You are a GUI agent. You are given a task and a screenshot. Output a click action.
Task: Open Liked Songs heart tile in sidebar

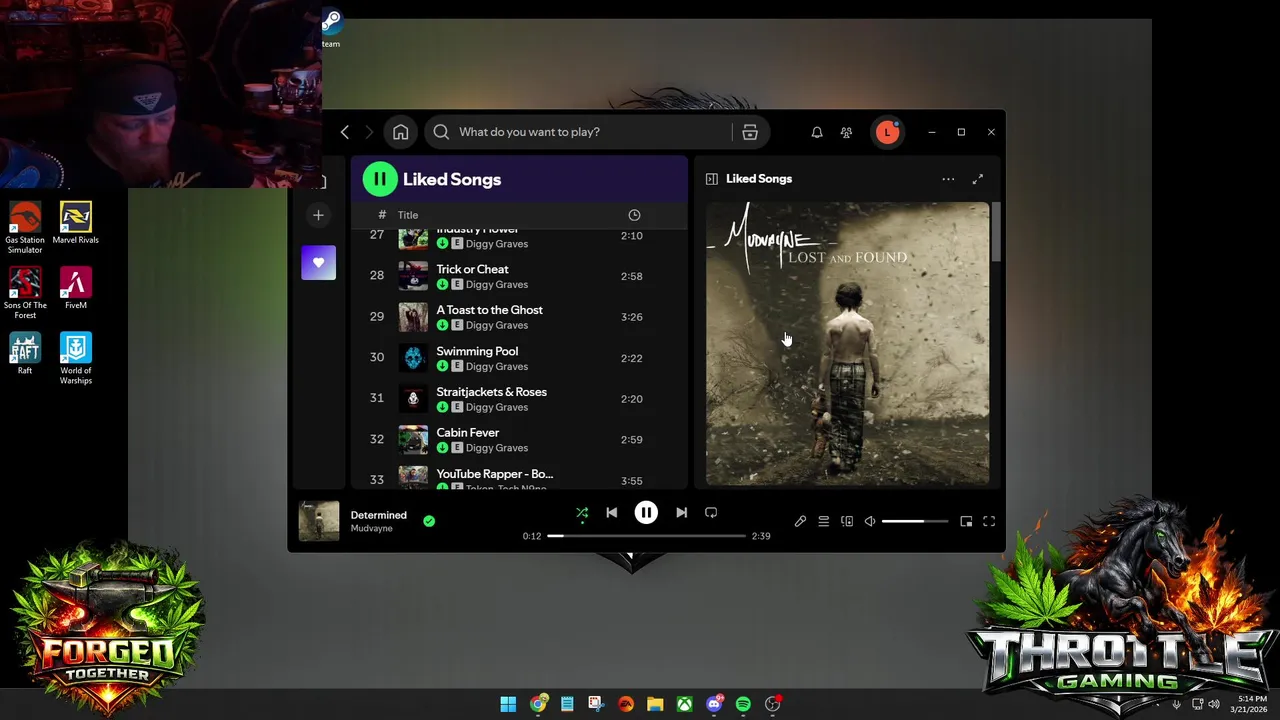318,263
